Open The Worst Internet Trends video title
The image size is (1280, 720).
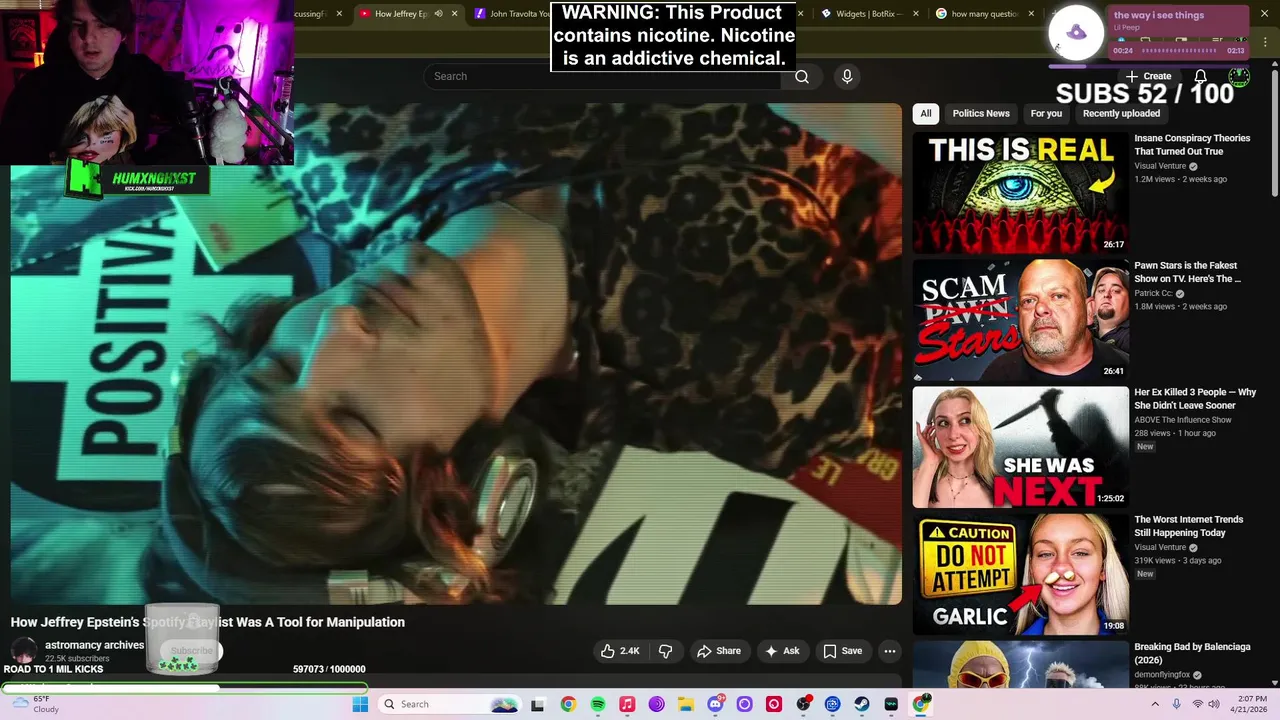pos(1189,526)
